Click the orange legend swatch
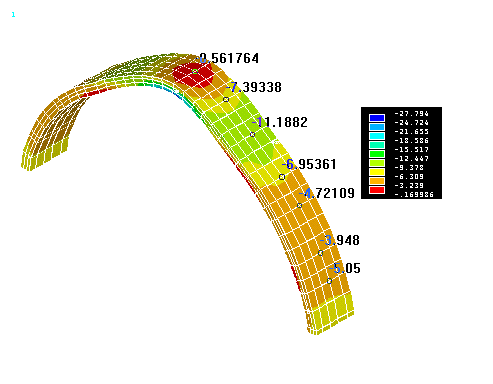This screenshot has width=493, height=384. click(377, 181)
